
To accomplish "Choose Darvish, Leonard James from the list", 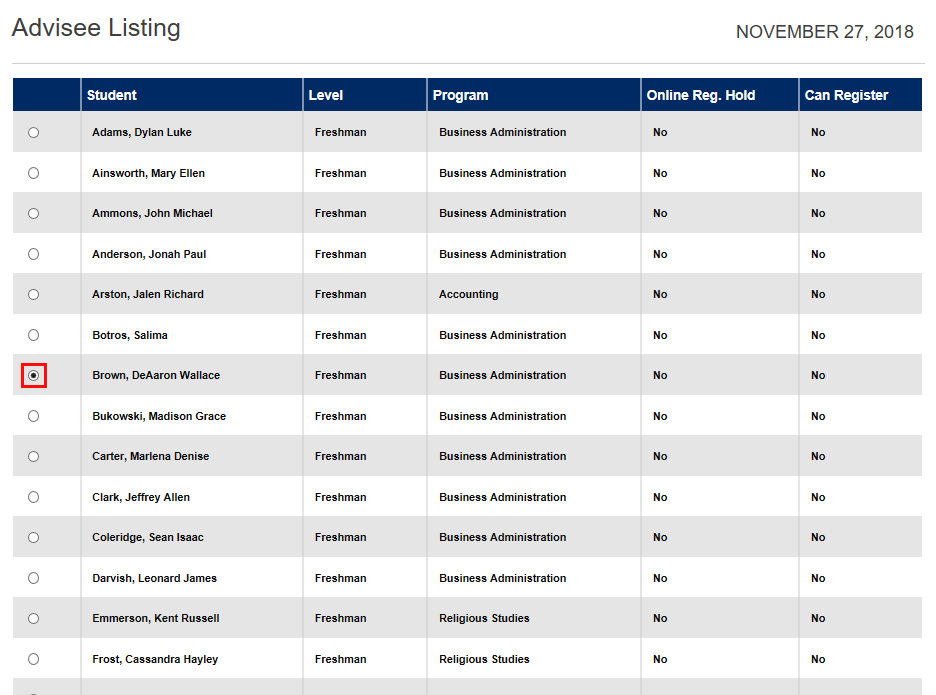I will pos(33,577).
